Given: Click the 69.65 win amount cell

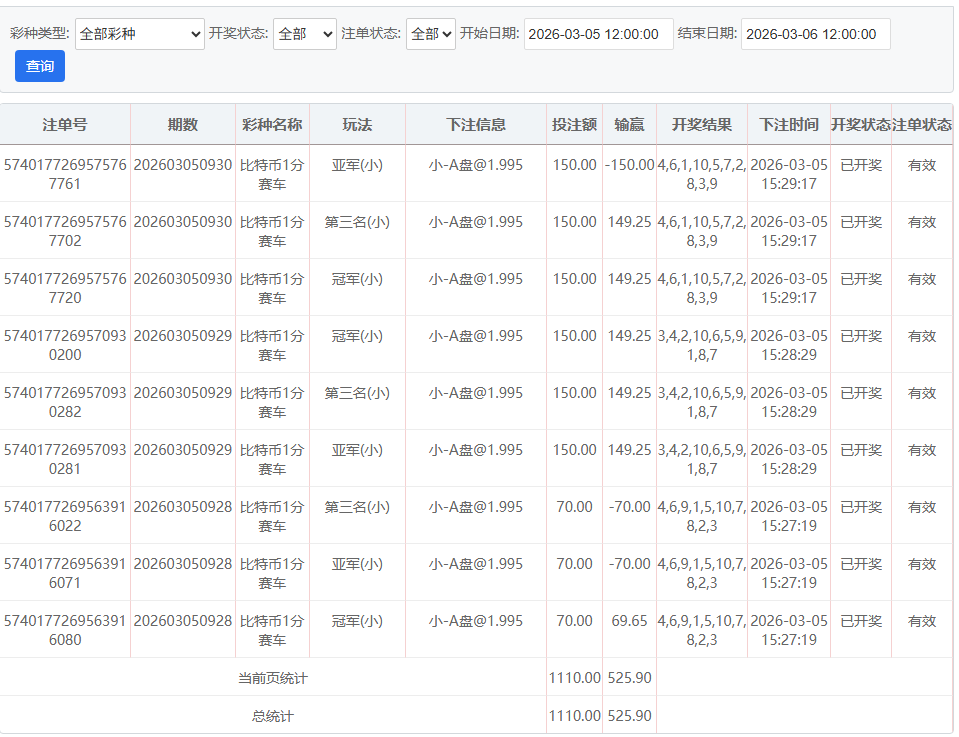Looking at the screenshot, I should pos(629,621).
